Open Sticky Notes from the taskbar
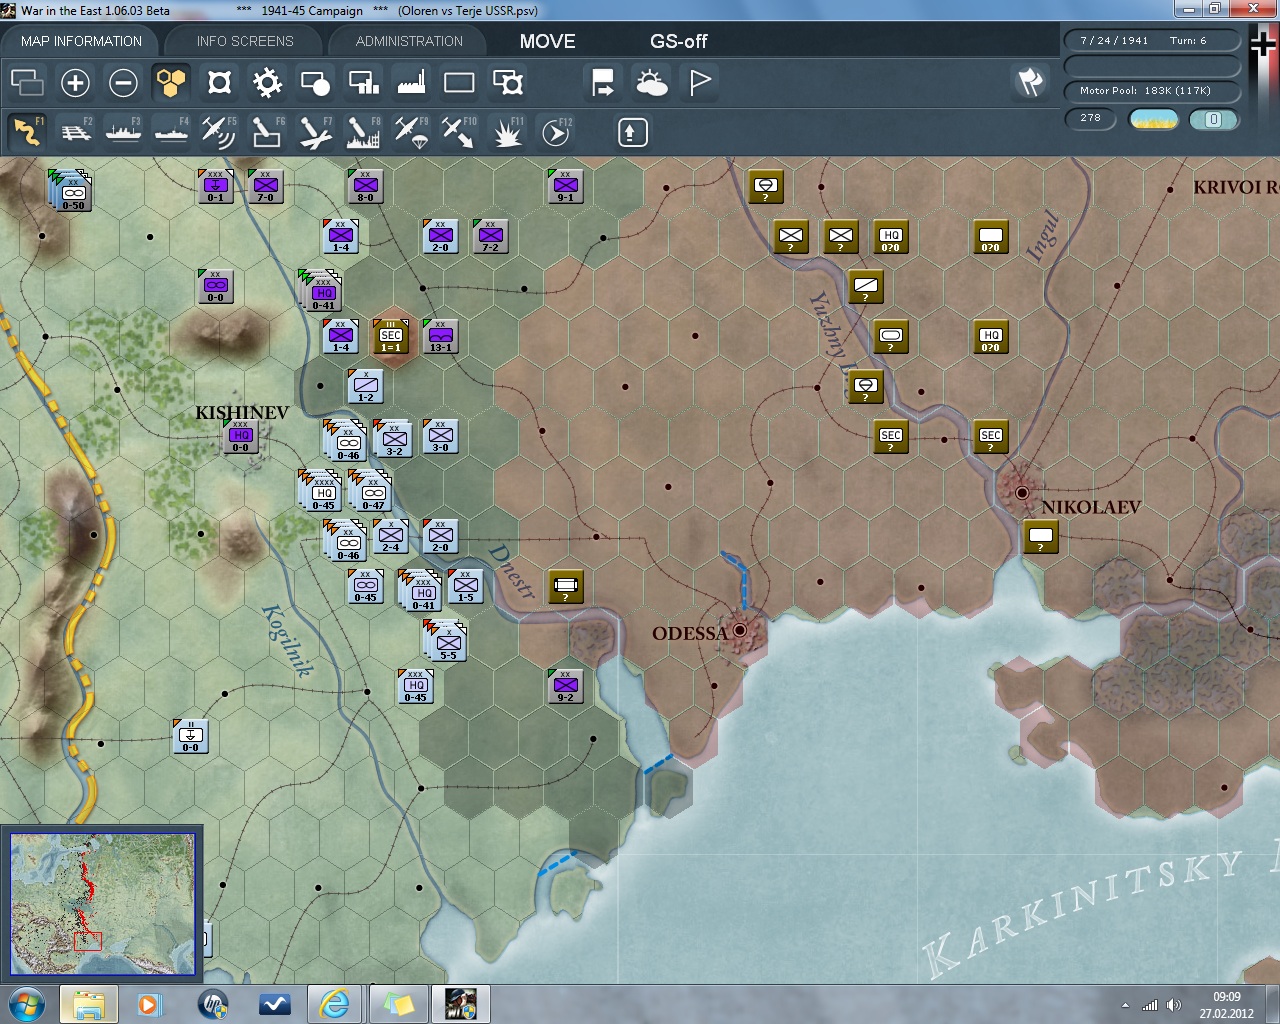1280x1024 pixels. point(398,1004)
